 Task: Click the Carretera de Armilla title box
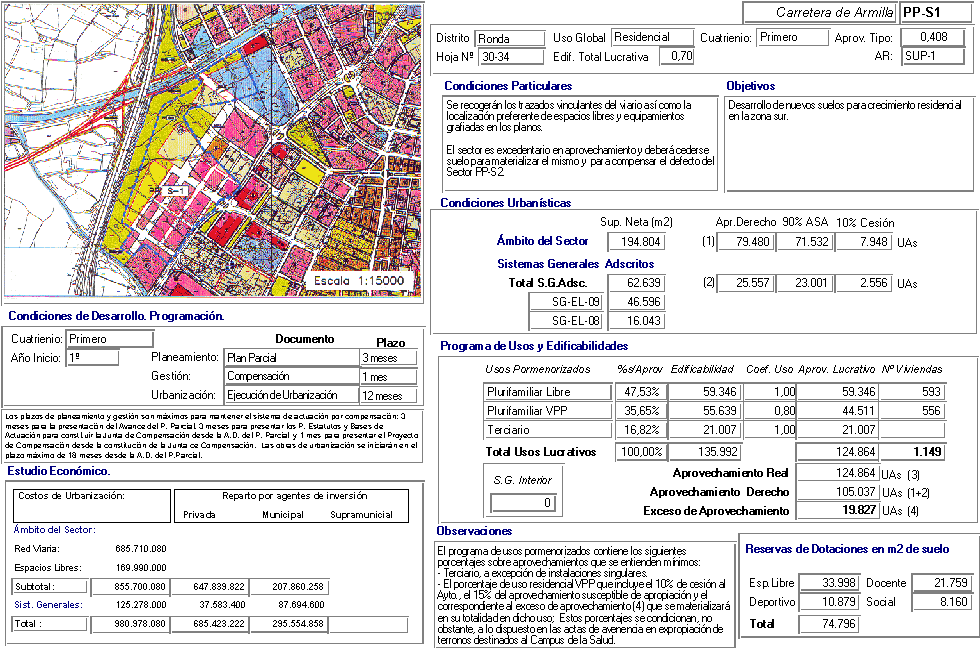point(819,12)
